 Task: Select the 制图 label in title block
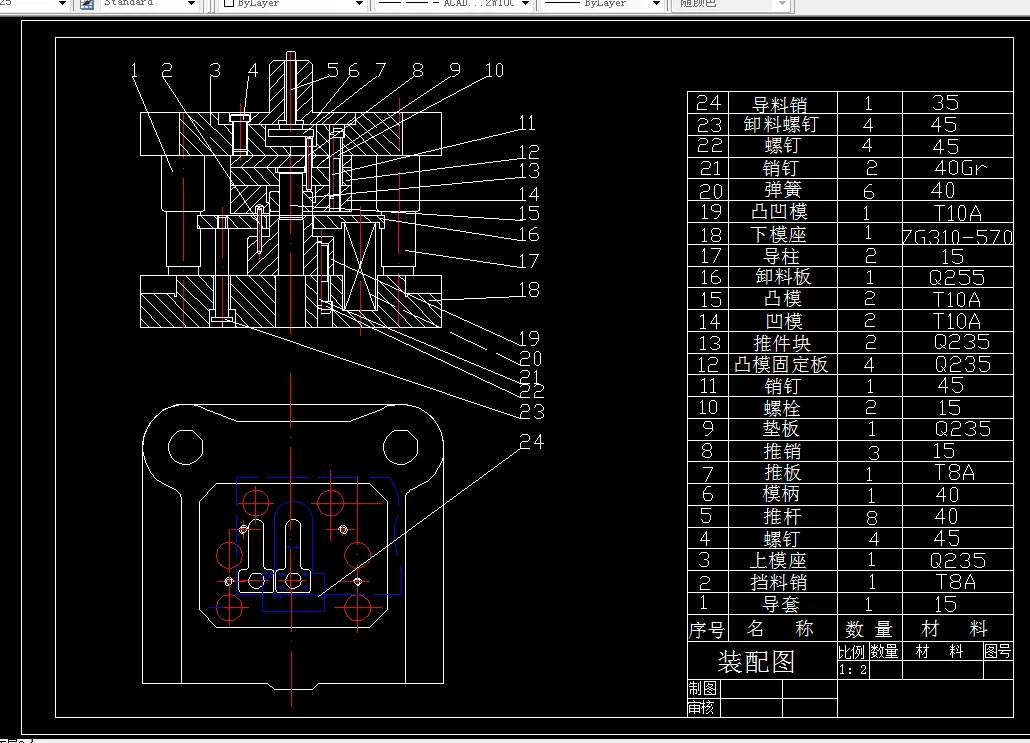coord(702,688)
